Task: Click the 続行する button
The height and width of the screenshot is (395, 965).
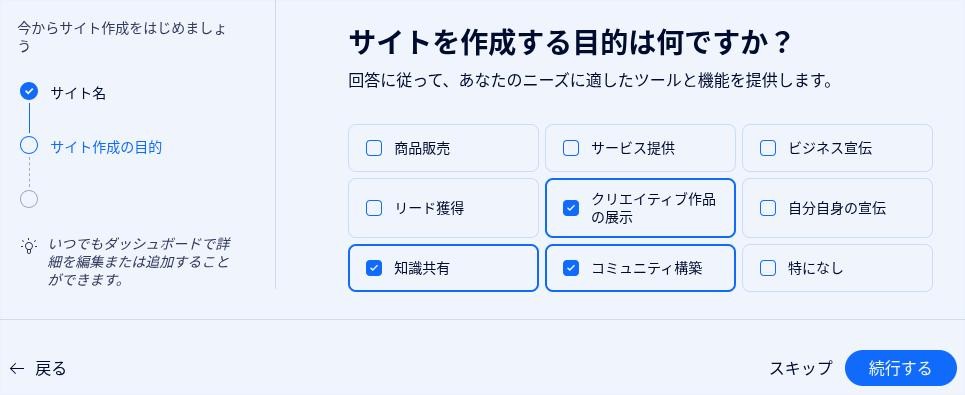Action: 900,368
